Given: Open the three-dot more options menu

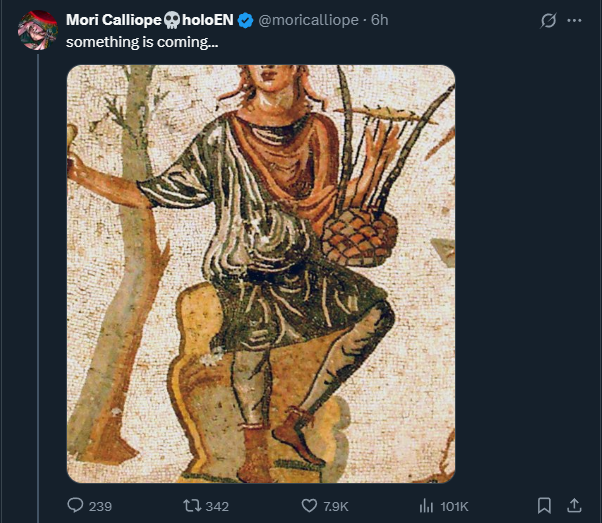Looking at the screenshot, I should point(574,20).
